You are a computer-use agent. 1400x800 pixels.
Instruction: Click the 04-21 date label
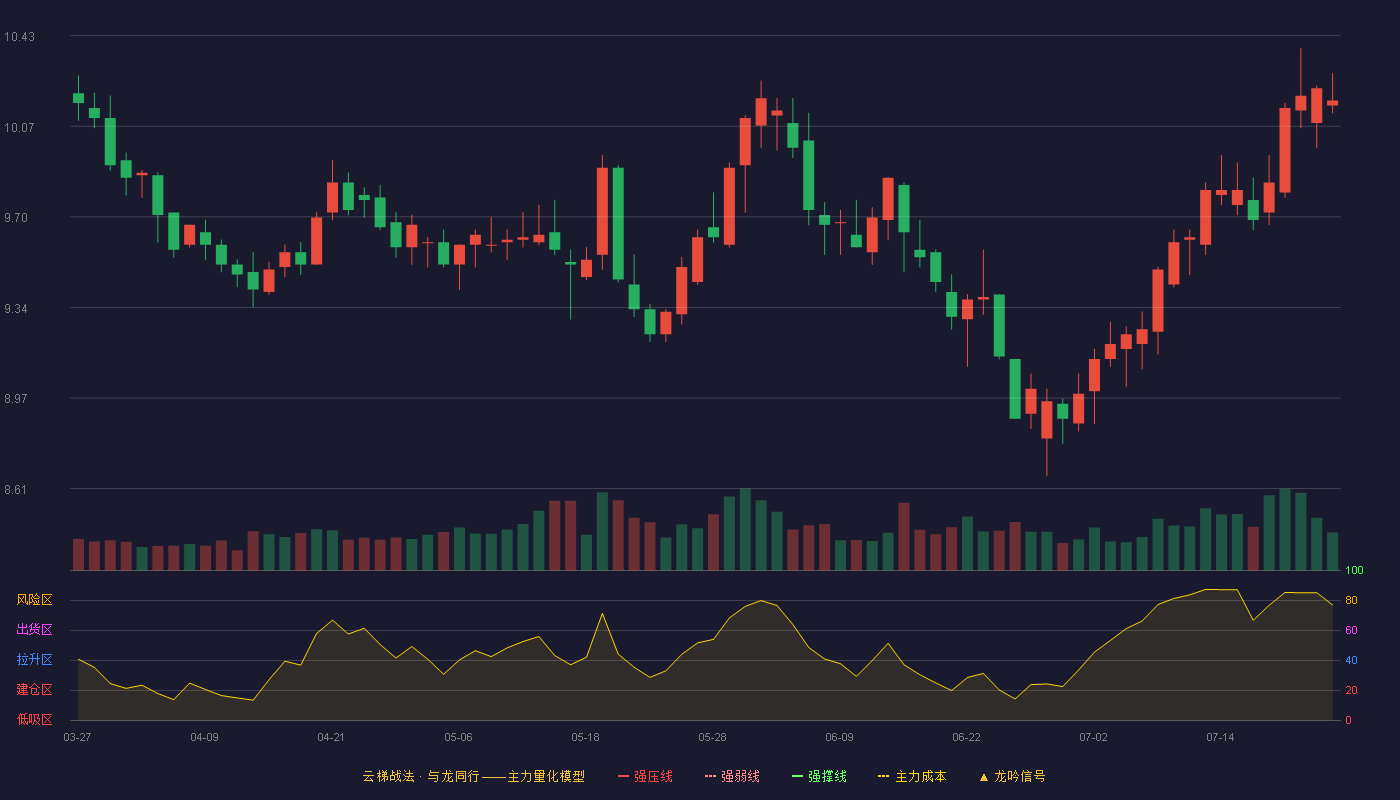[331, 737]
